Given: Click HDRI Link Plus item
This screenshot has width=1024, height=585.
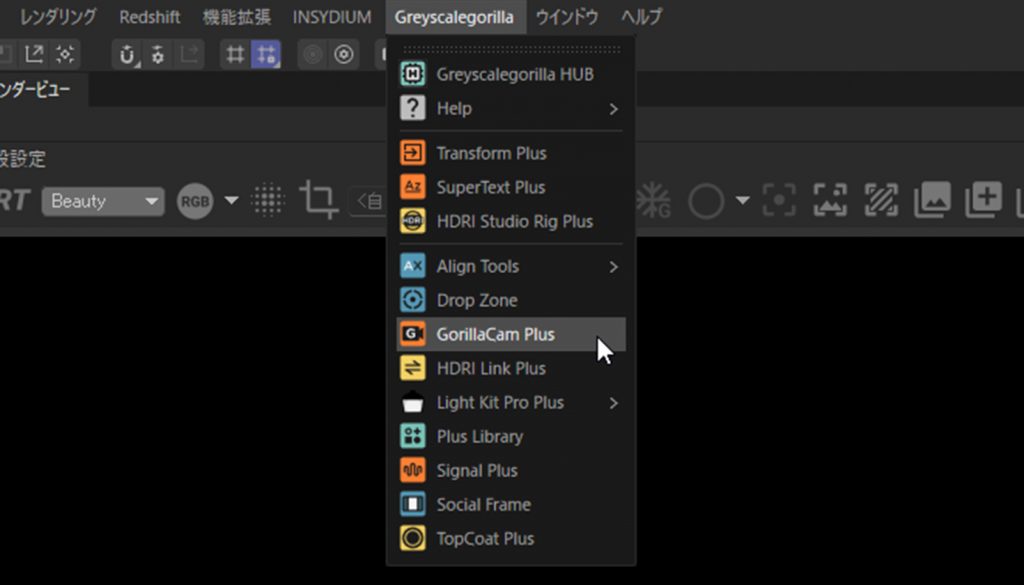Looking at the screenshot, I should (490, 368).
